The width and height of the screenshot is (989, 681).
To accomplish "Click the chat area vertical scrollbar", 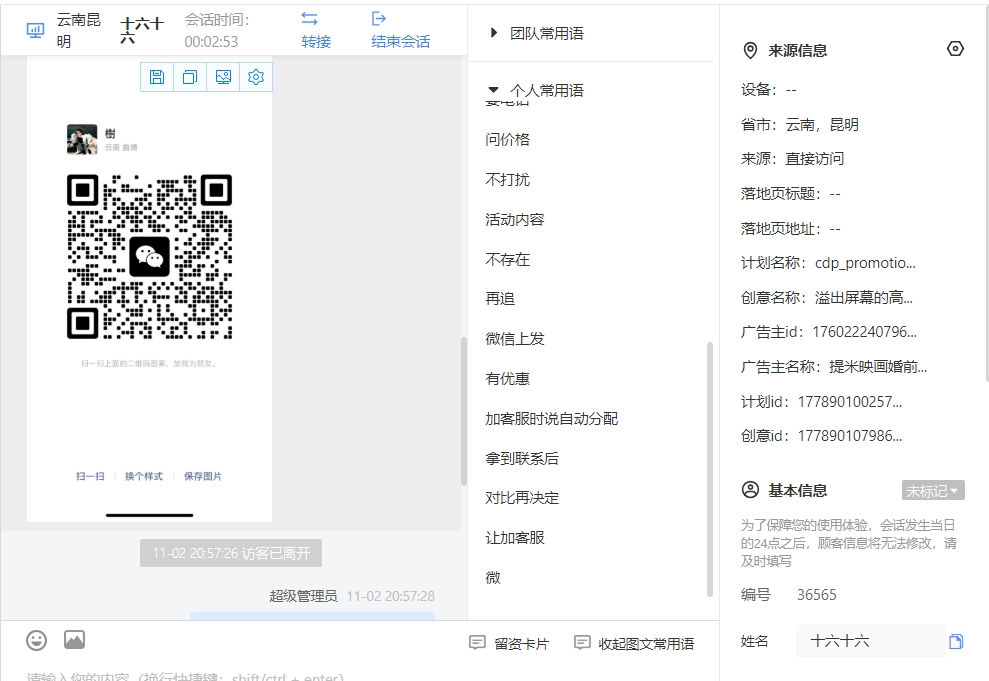I will (464, 411).
